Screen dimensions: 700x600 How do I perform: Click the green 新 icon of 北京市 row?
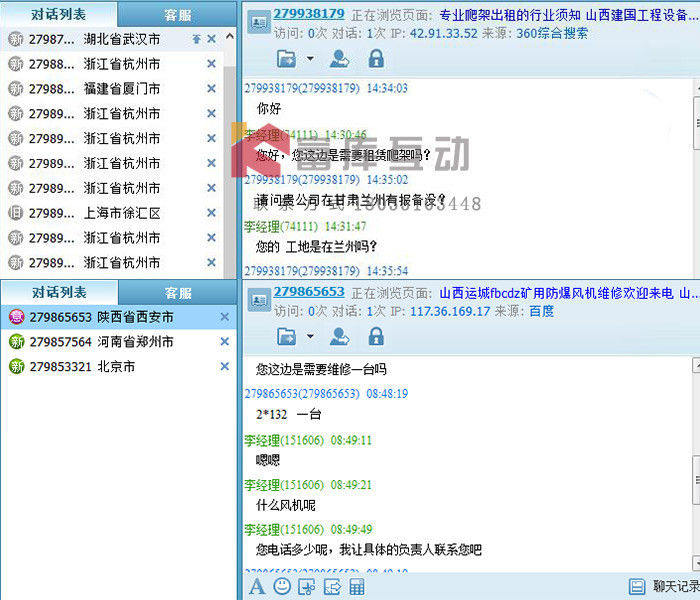click(17, 367)
